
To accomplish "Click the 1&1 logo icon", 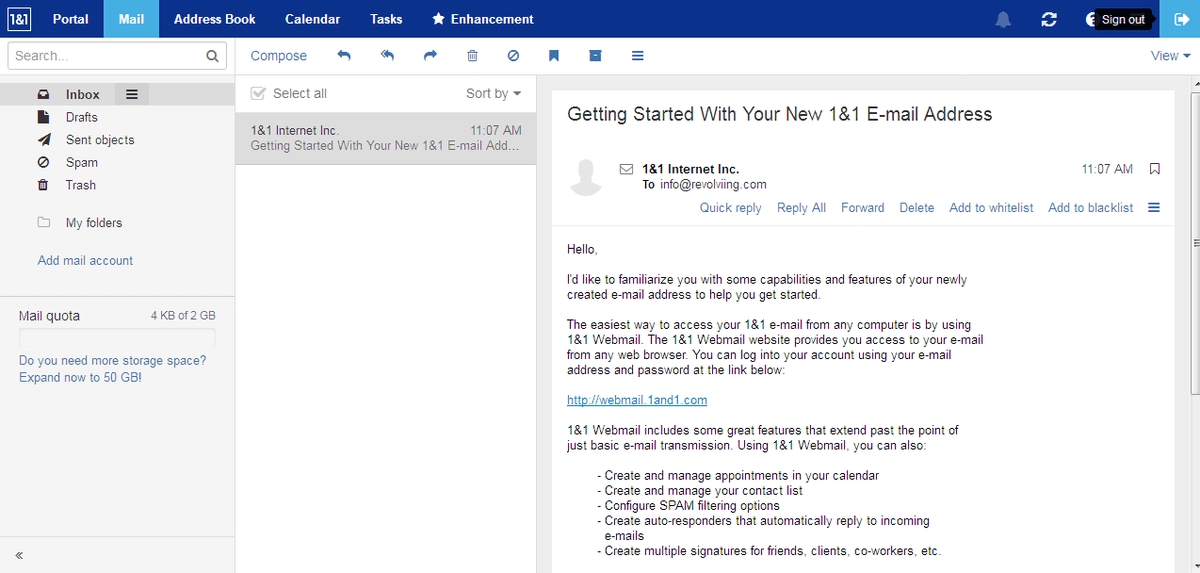I will pyautogui.click(x=19, y=19).
